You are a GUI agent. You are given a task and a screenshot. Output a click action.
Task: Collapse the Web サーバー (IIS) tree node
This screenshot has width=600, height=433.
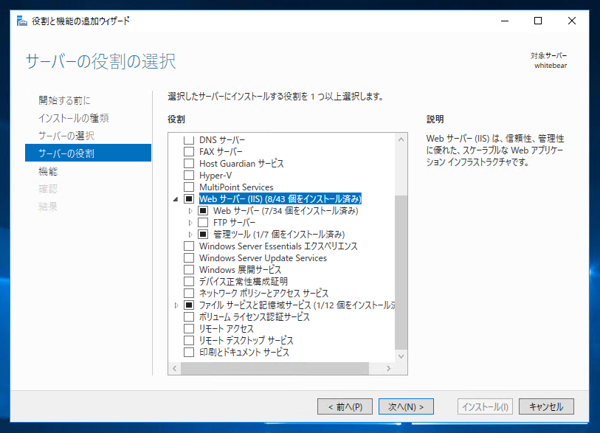176,199
